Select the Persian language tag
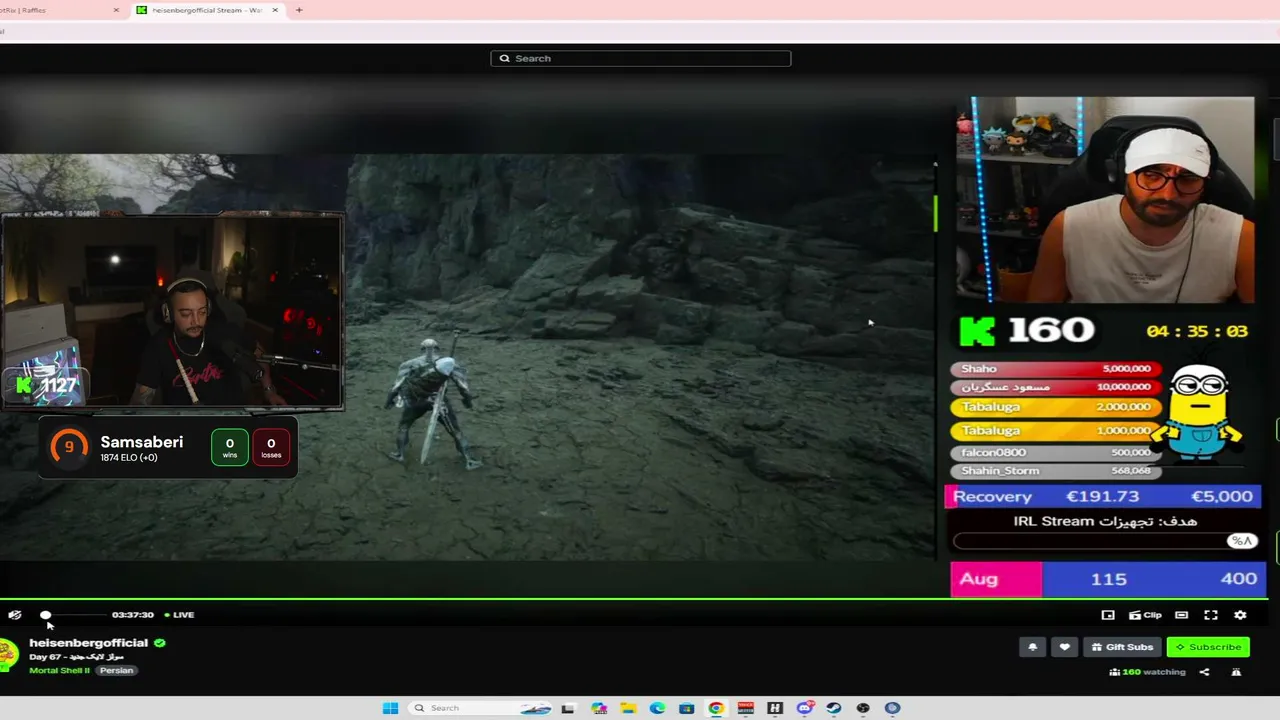The width and height of the screenshot is (1280, 720). tap(116, 670)
